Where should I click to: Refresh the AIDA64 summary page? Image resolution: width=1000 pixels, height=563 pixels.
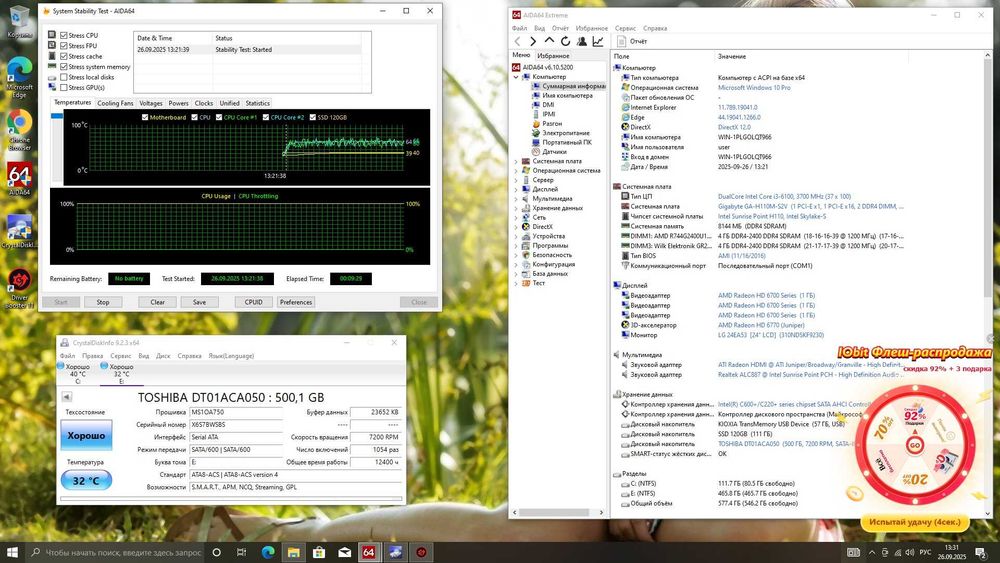[x=565, y=41]
